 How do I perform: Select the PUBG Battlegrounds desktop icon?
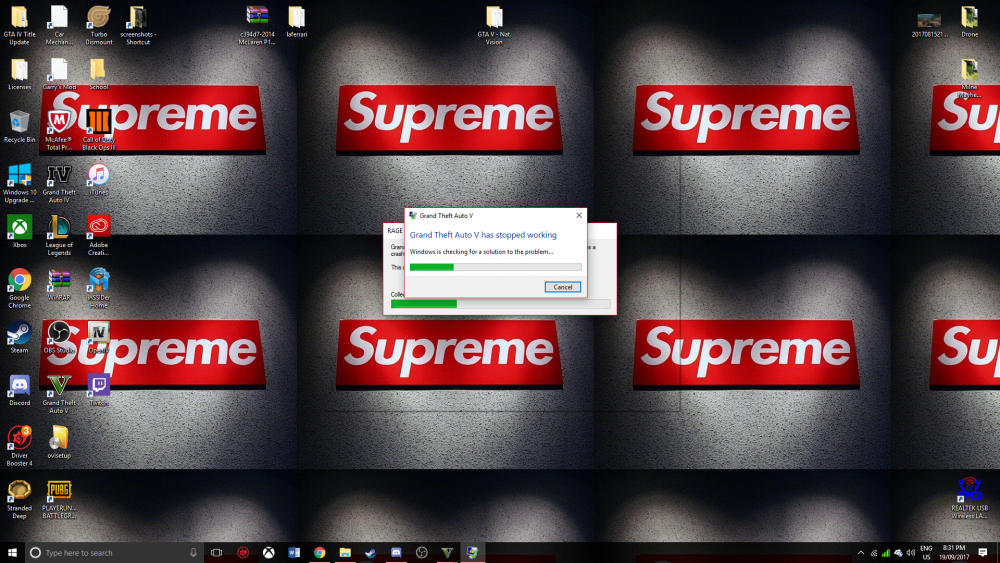pos(59,500)
